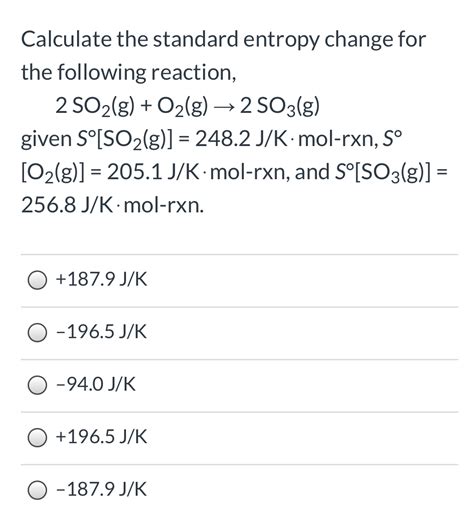Click the '−187.9 J/K' answer label text
474x516 pixels.
(101, 489)
